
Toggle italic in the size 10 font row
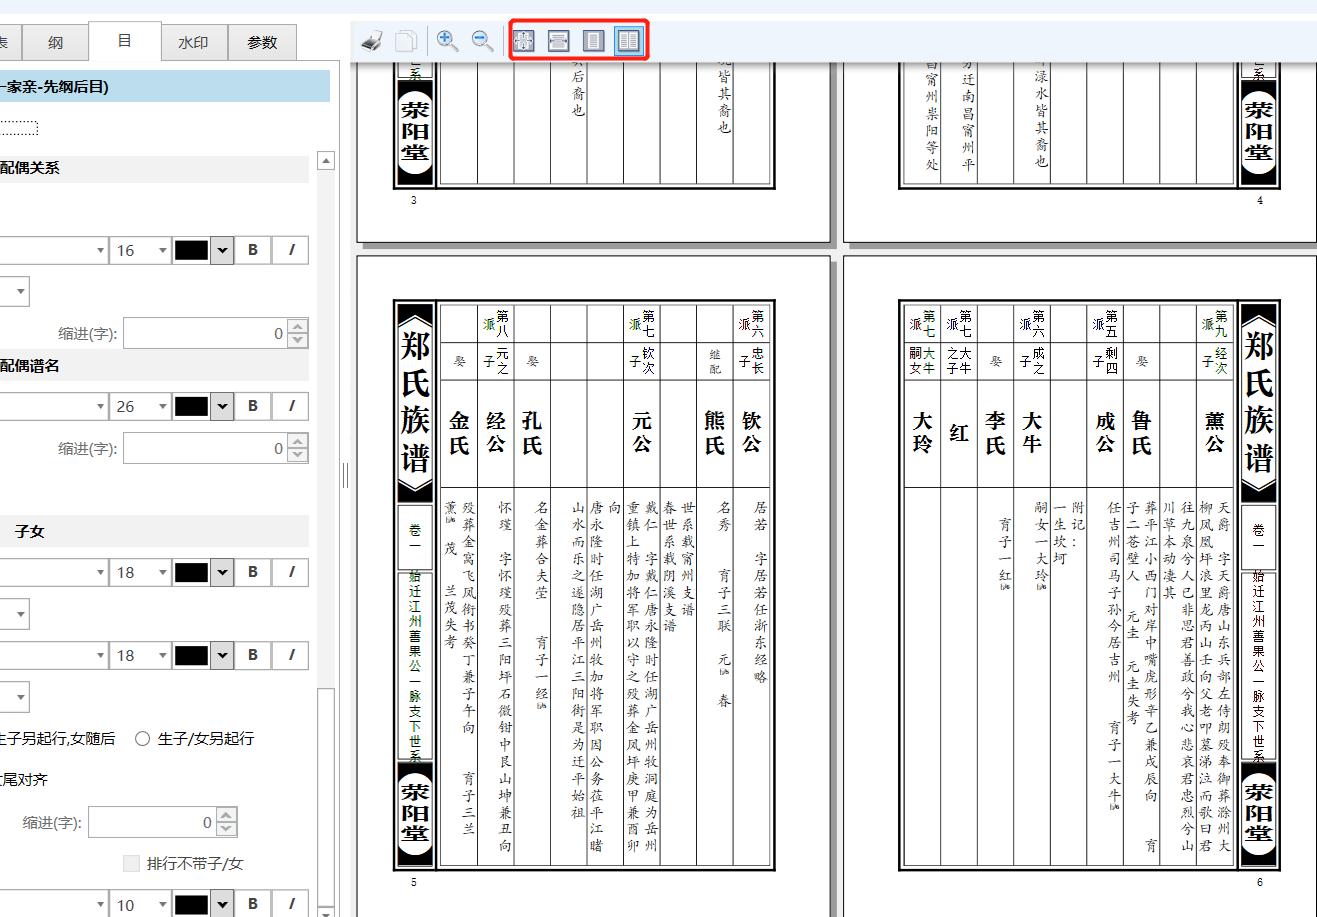pos(291,904)
